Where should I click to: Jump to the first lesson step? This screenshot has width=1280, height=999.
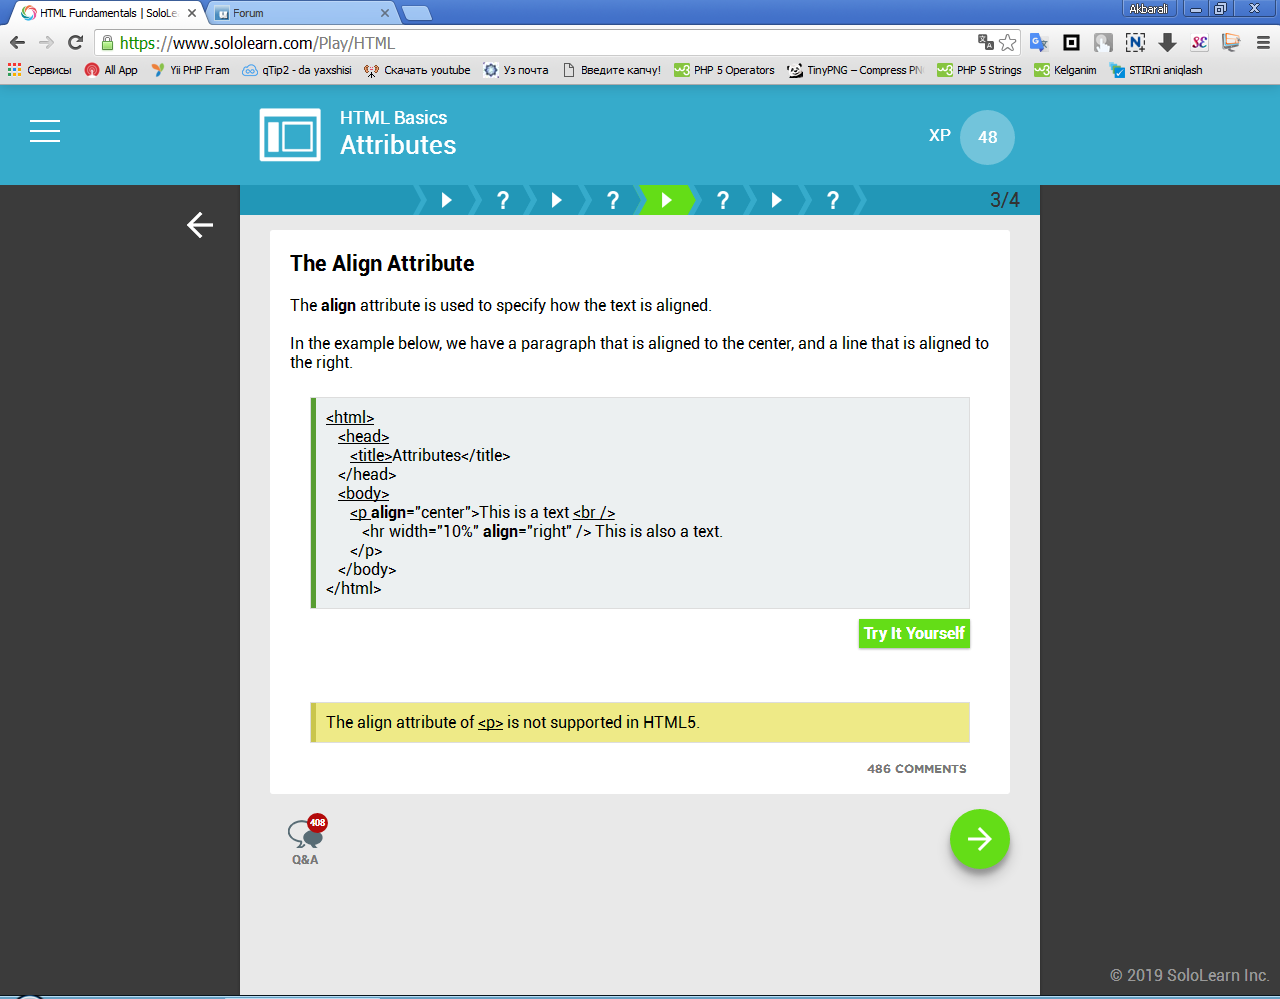click(x=446, y=200)
